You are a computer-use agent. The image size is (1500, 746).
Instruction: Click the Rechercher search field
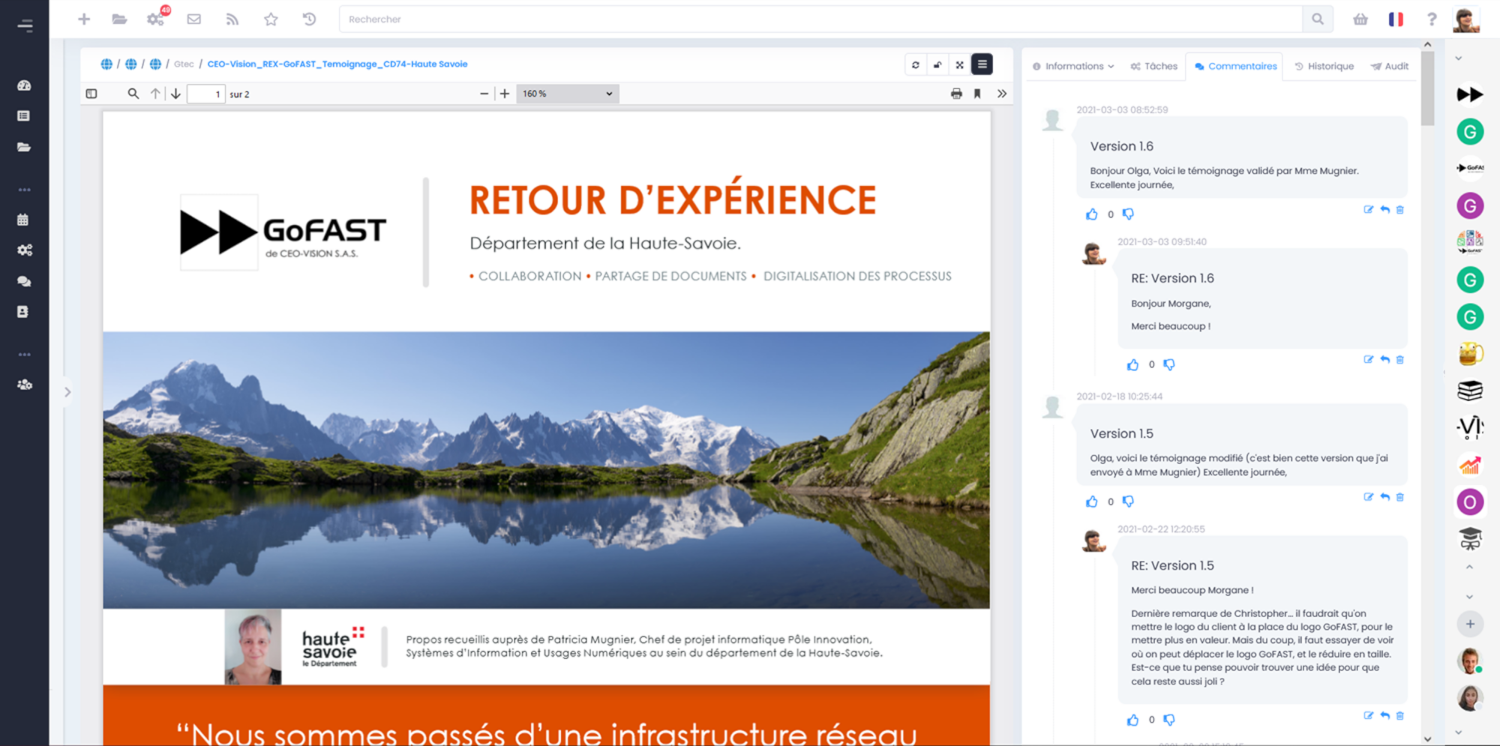pyautogui.click(x=820, y=19)
